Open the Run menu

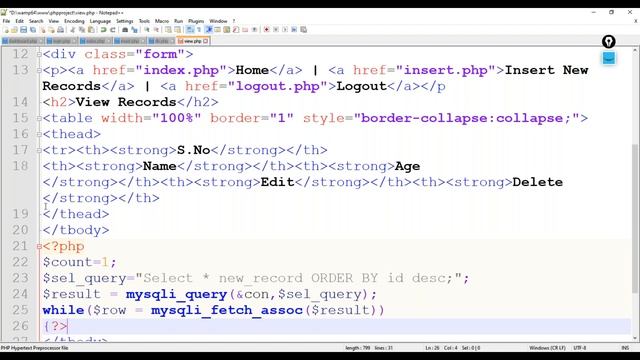[178, 21]
